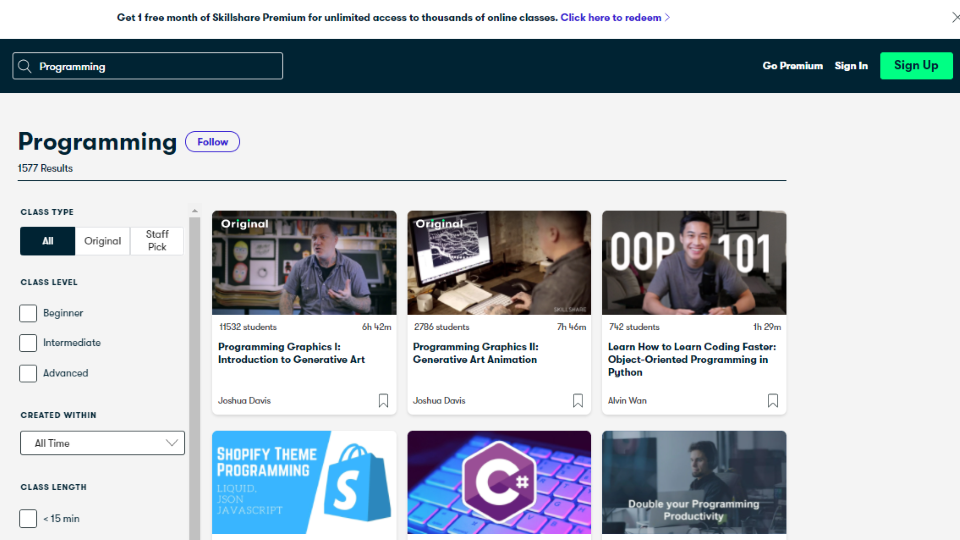
Task: Click 742 students text
Action: click(634, 327)
